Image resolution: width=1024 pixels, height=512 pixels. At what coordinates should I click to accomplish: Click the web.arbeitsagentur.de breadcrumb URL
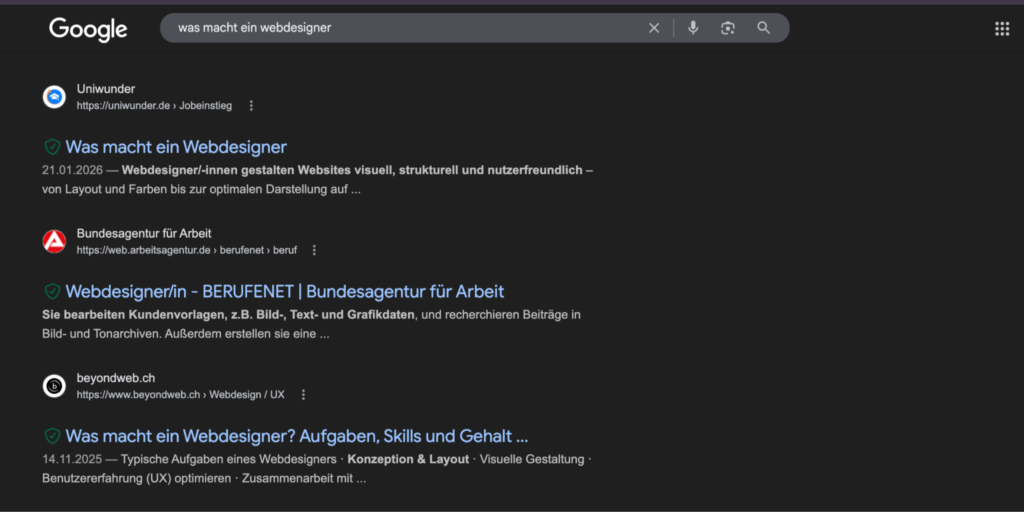click(187, 250)
